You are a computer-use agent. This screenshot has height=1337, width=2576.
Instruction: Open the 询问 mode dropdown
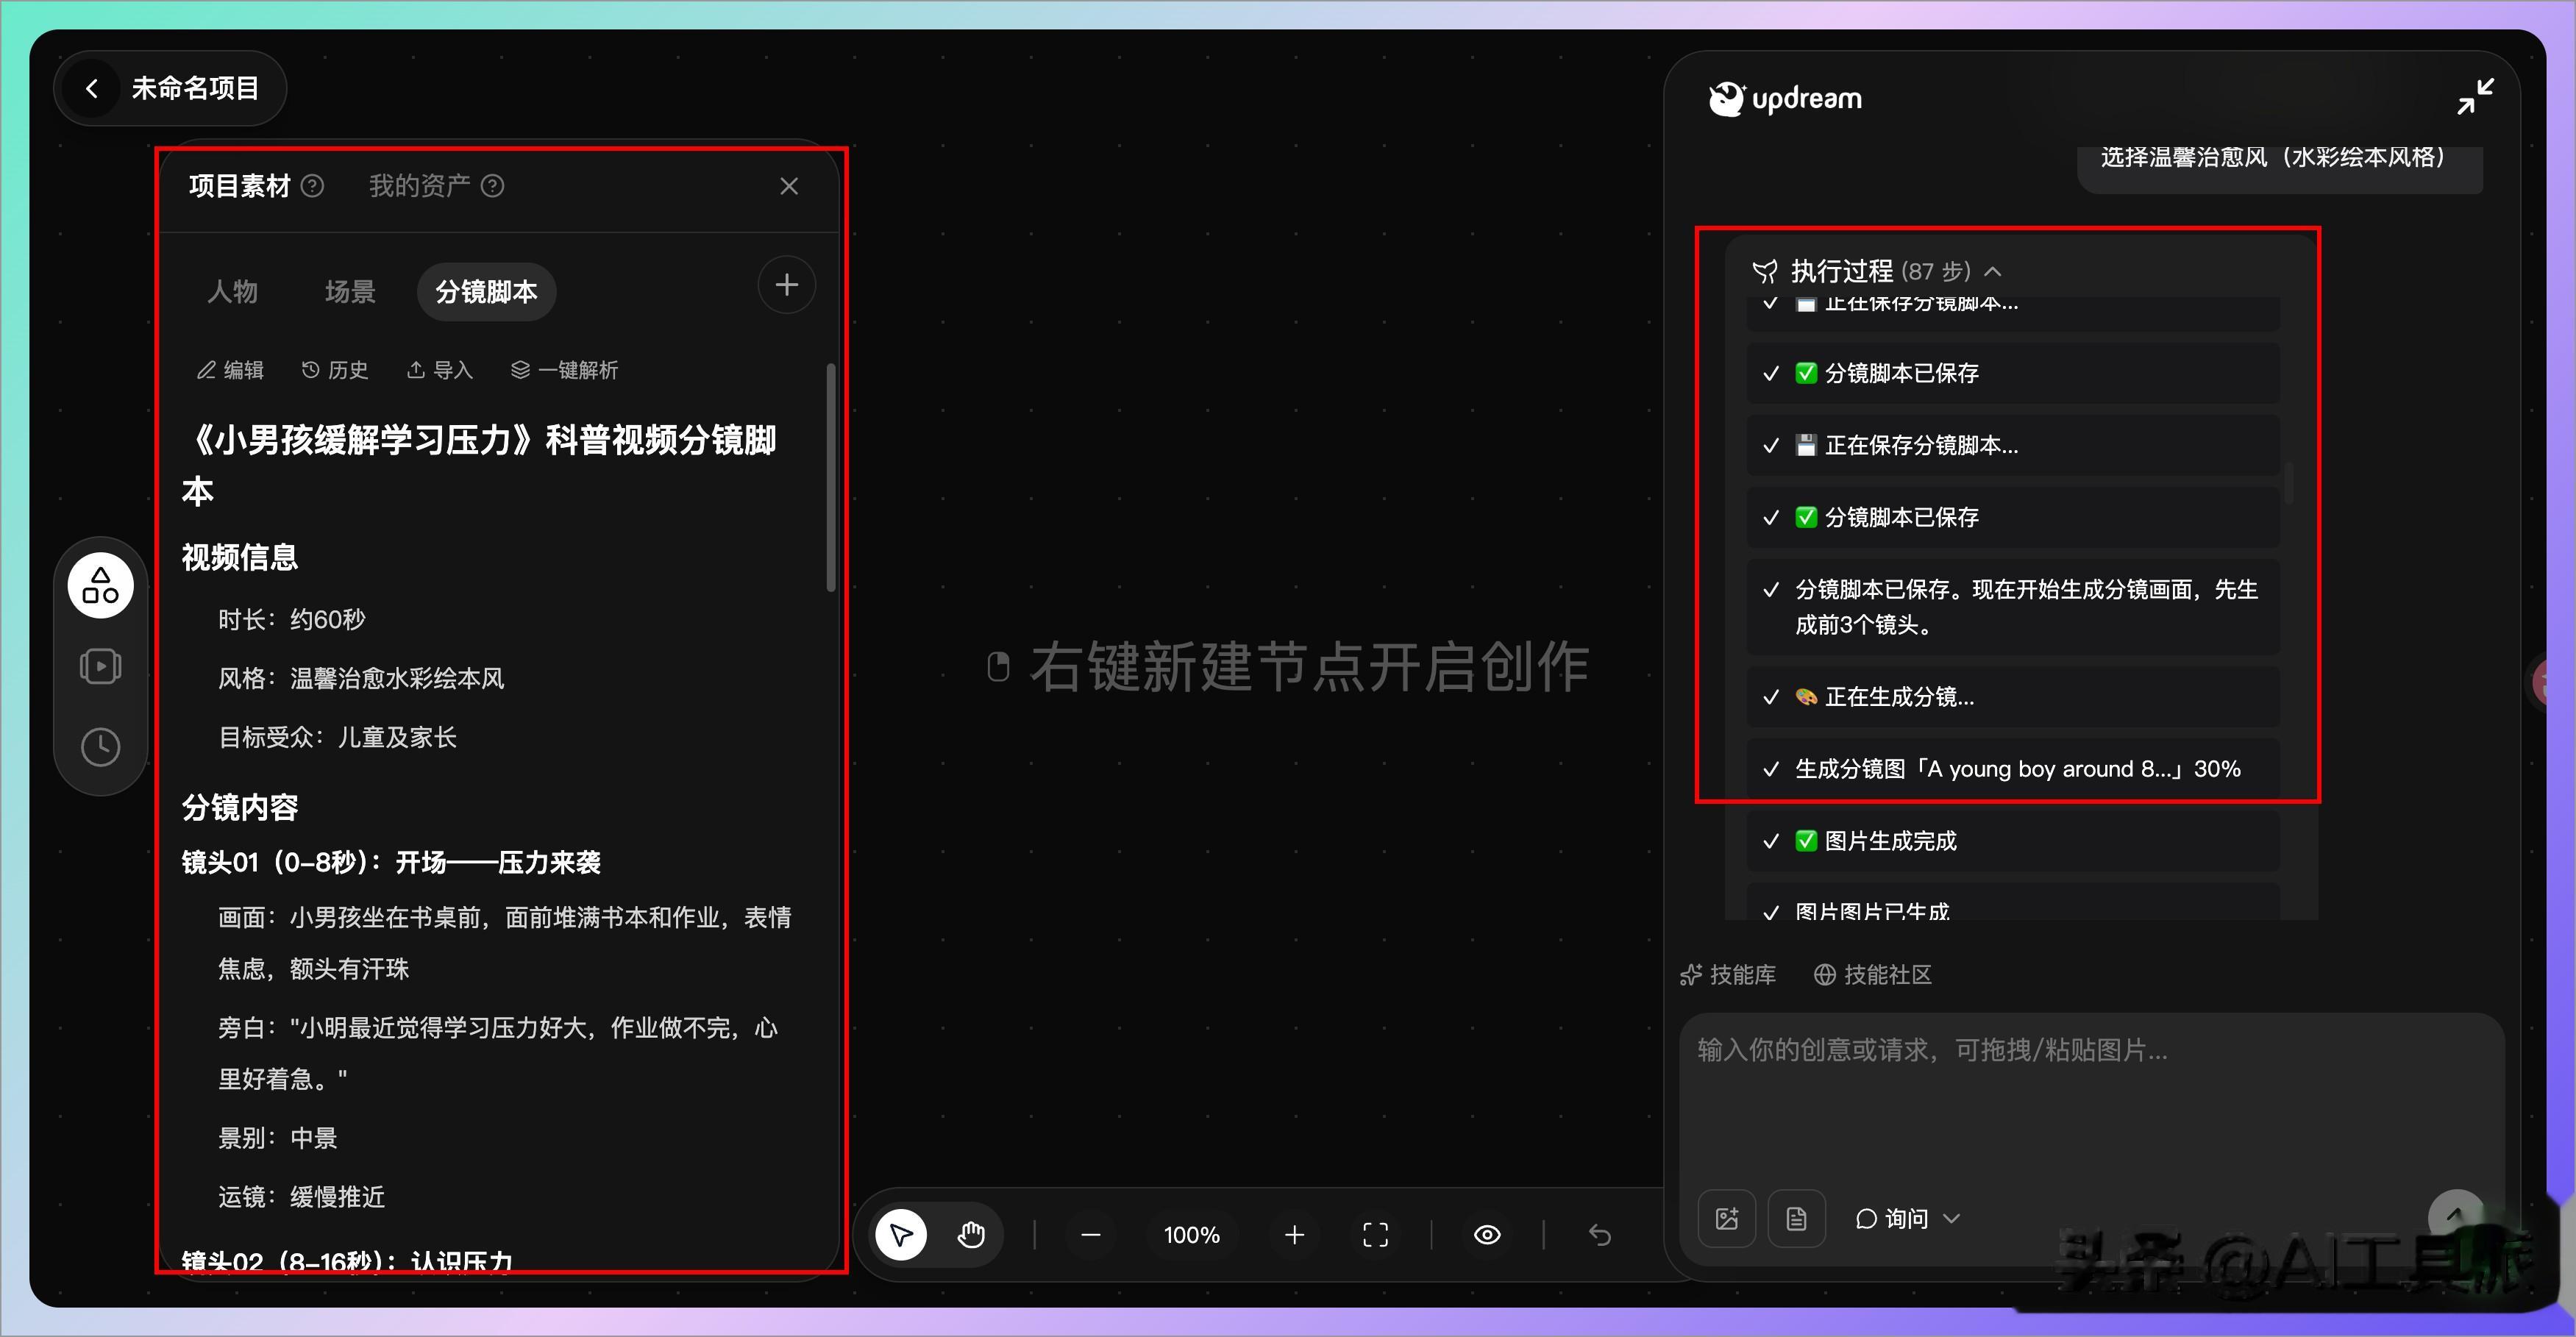(1907, 1218)
